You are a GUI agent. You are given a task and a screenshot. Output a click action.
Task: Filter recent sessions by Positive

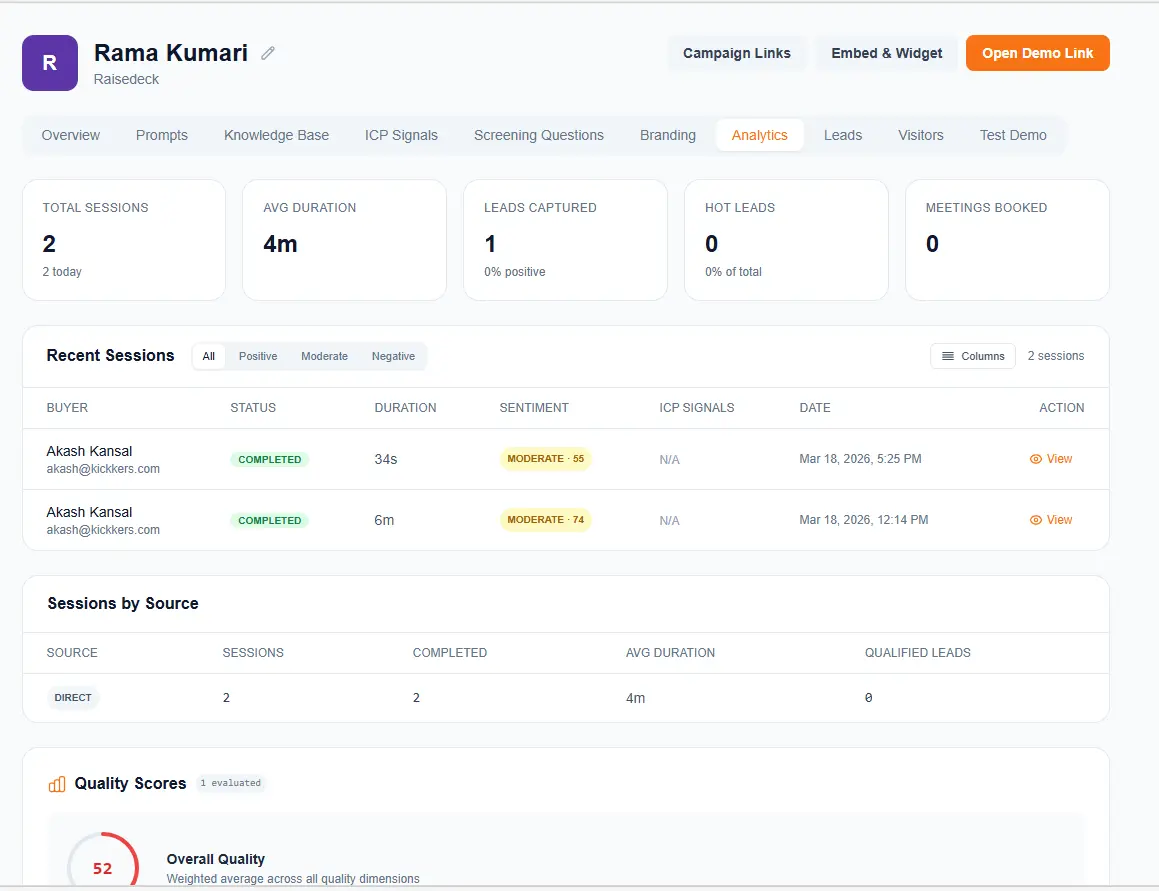tap(258, 356)
